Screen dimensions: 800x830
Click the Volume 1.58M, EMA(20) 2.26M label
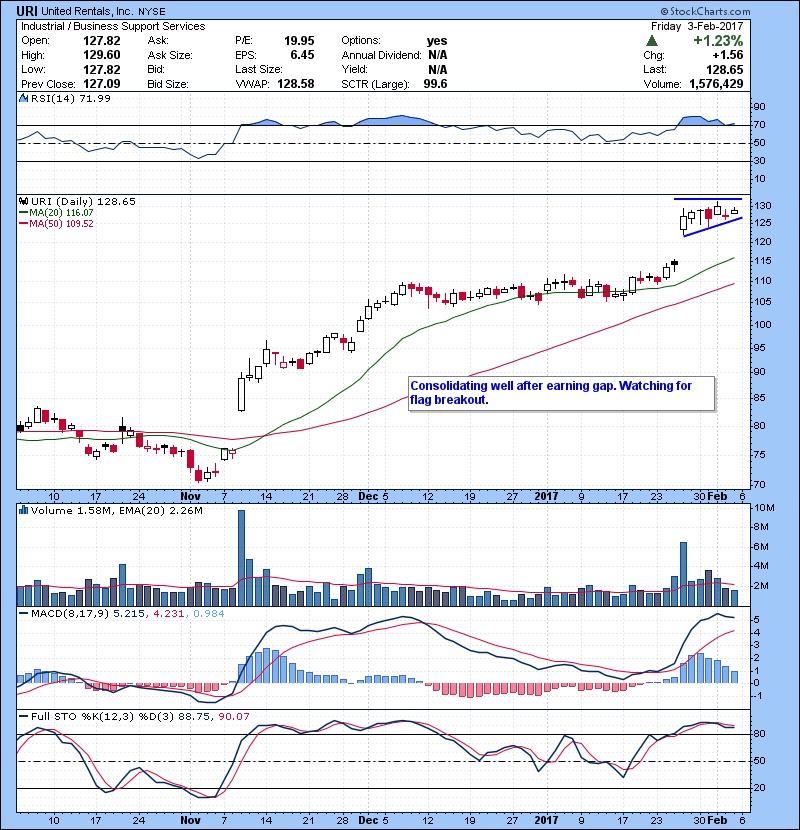tap(117, 510)
